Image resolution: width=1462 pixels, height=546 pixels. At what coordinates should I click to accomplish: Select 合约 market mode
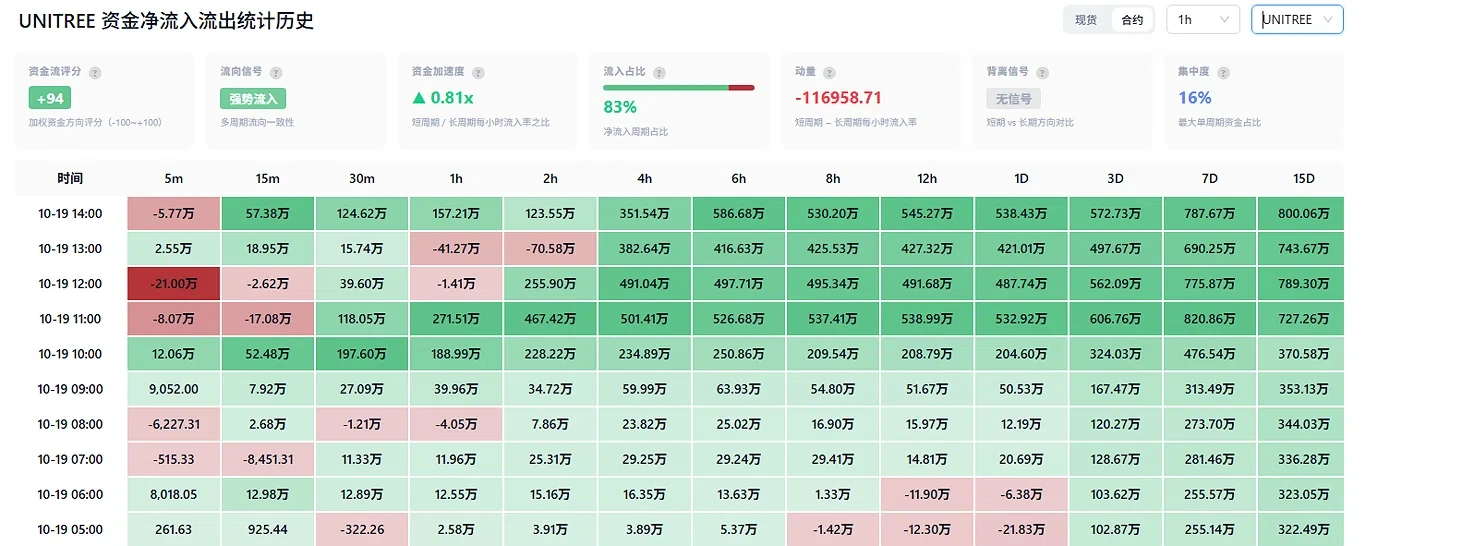(x=1132, y=20)
